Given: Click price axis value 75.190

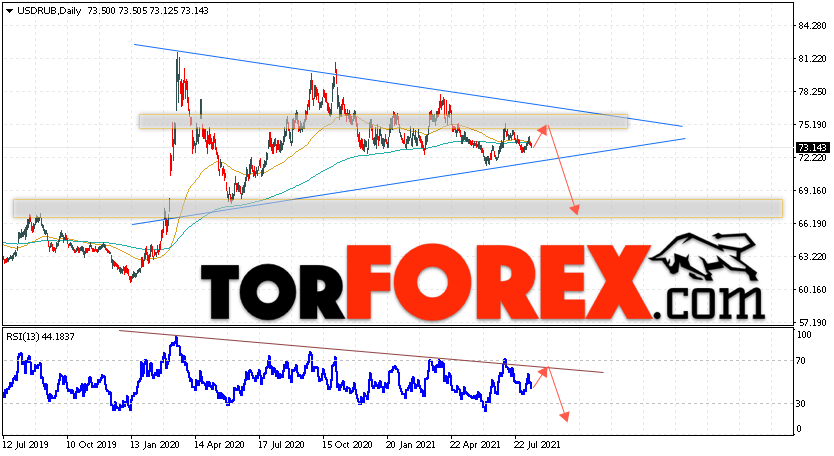Looking at the screenshot, I should point(812,125).
